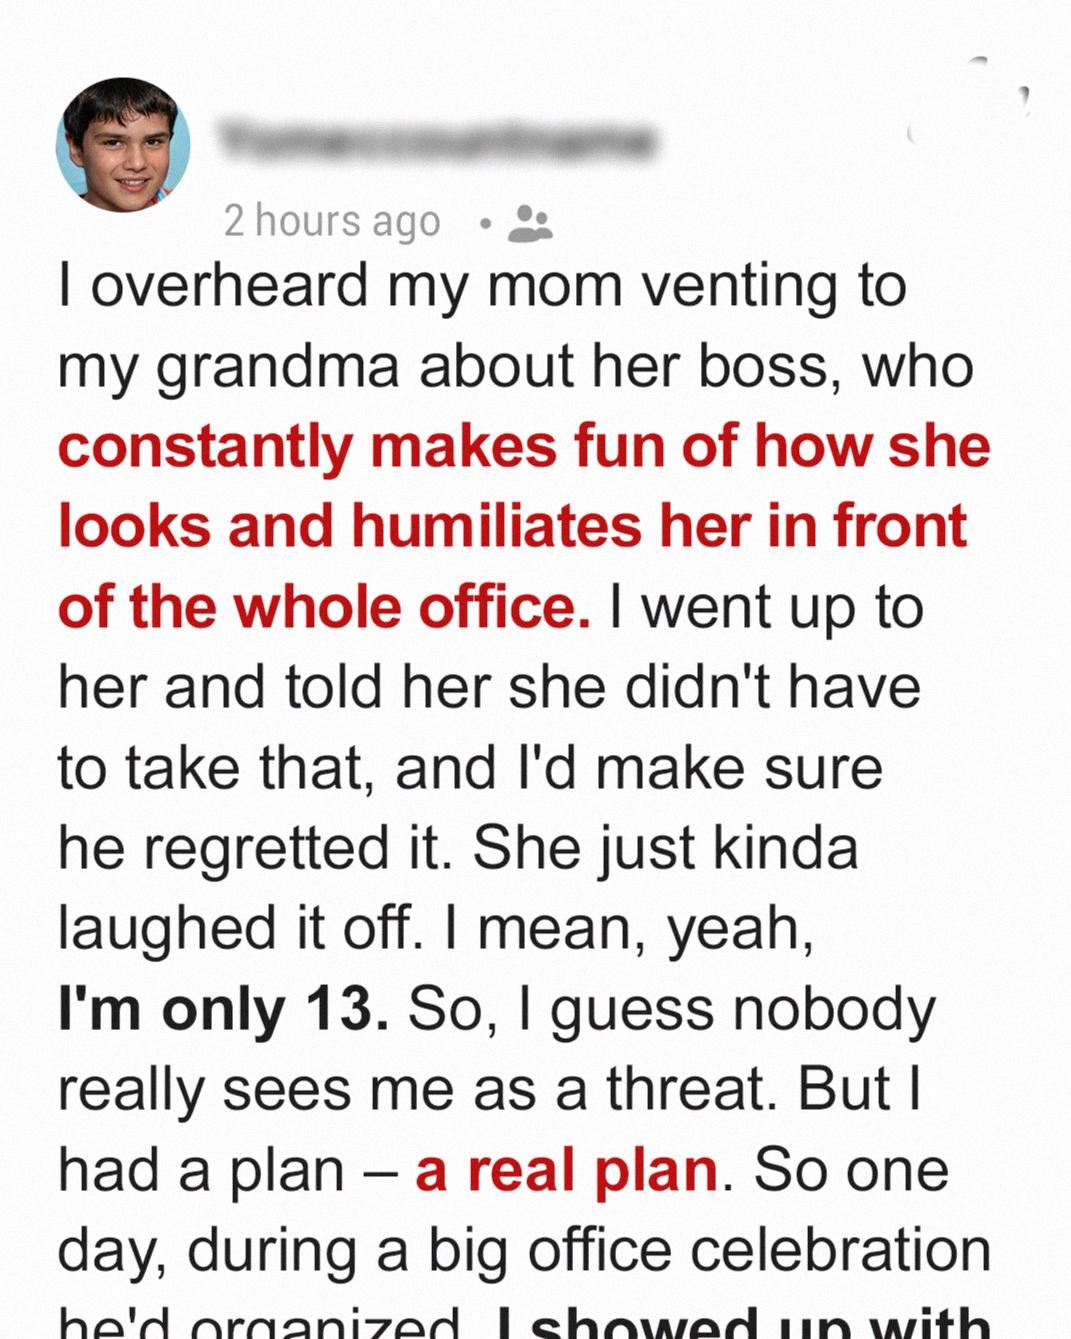This screenshot has width=1071, height=1339.
Task: Click the line "to take that, and I'd"
Action: click(x=470, y=768)
